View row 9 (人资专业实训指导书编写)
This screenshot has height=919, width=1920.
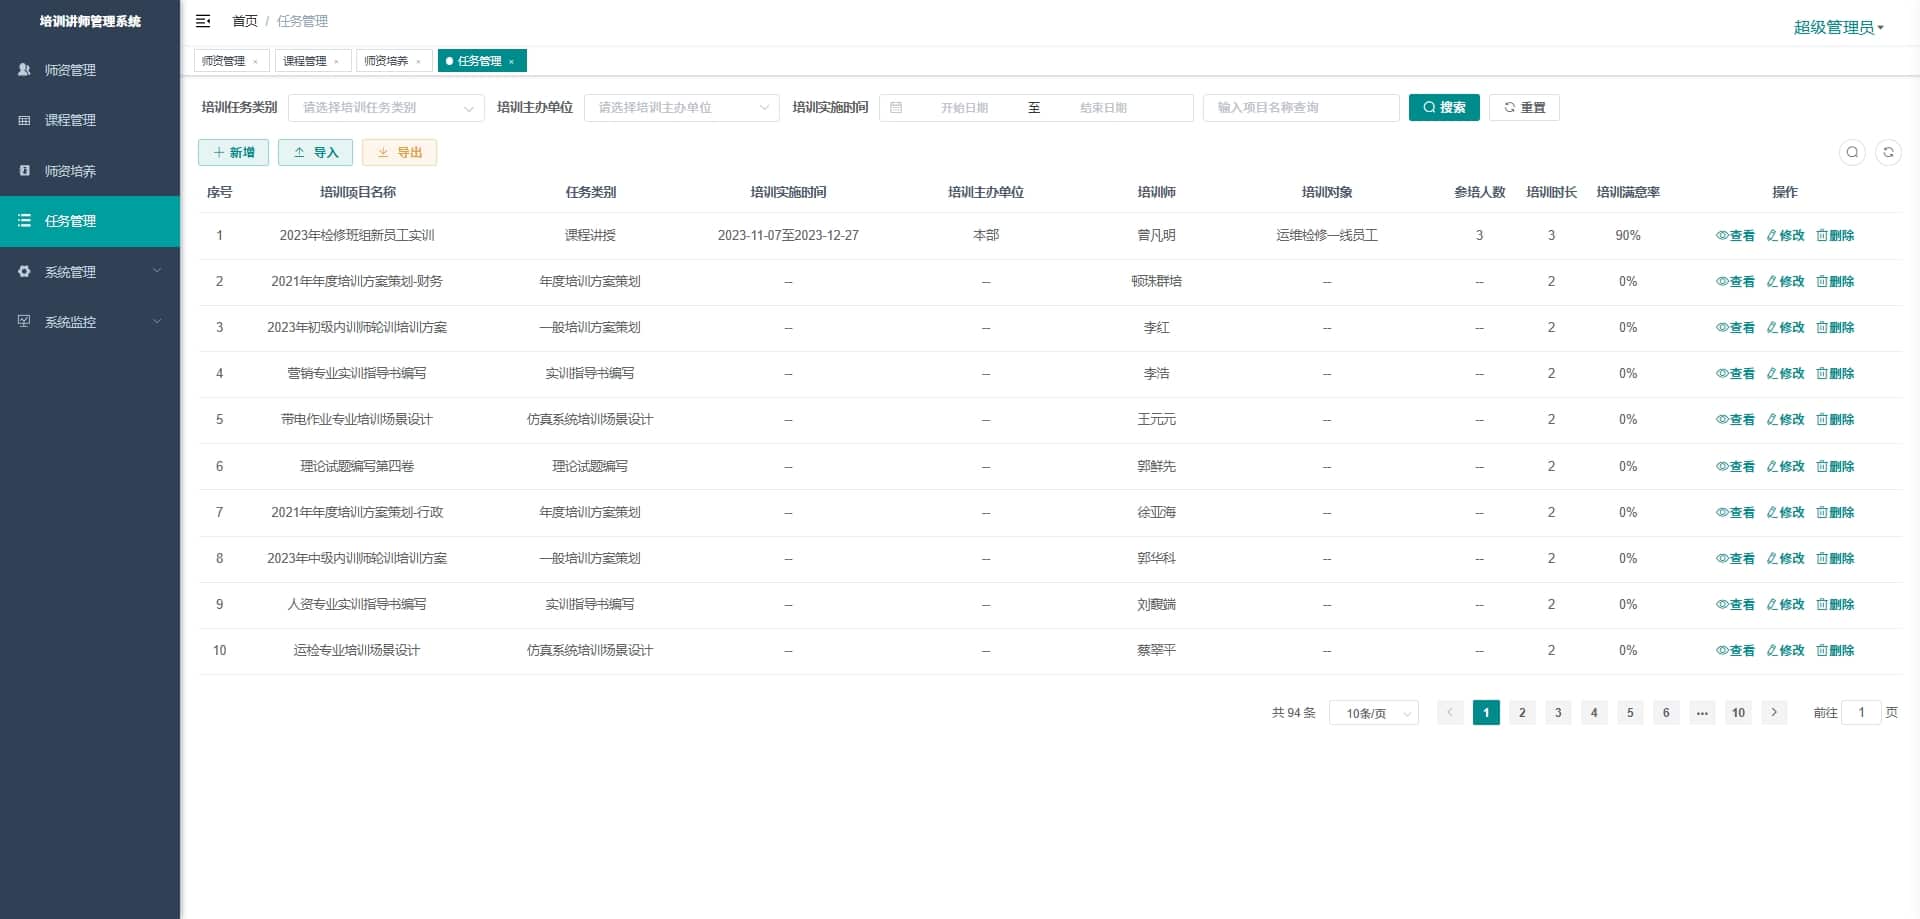point(1735,605)
